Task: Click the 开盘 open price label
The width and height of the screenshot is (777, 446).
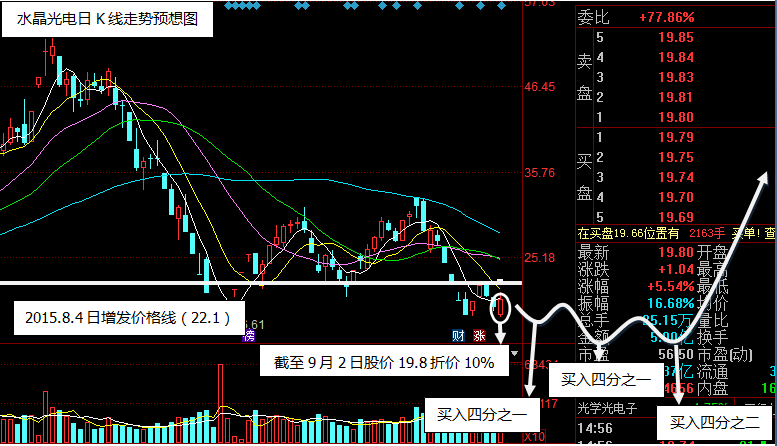Action: tap(712, 252)
